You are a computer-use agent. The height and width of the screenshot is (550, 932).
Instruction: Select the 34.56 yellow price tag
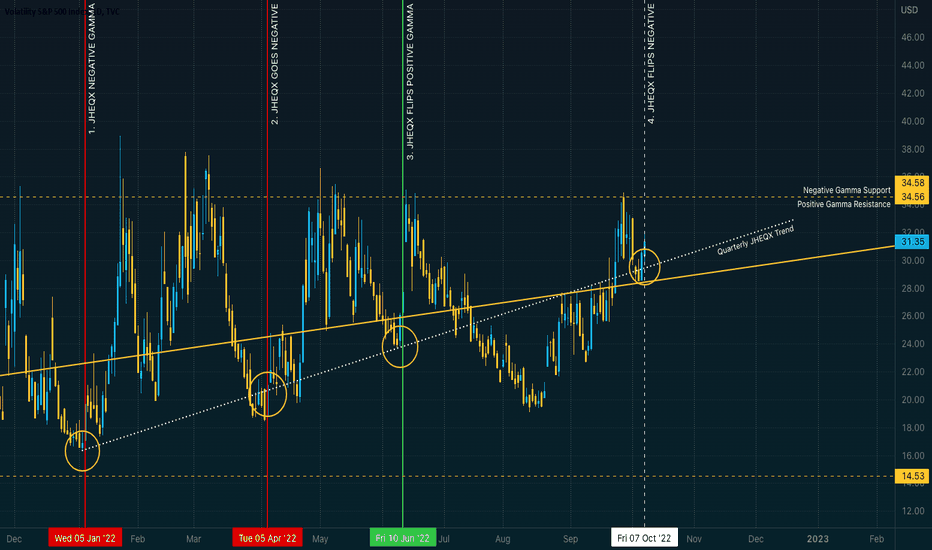pos(912,197)
